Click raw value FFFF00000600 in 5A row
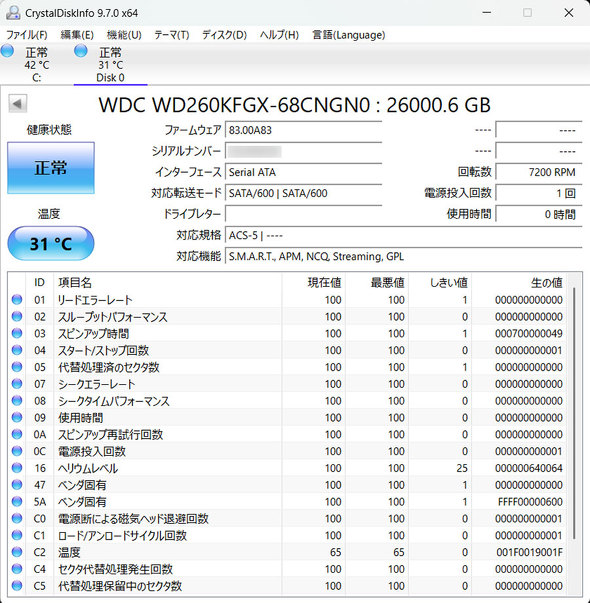Viewport: 590px width, 603px height. pyautogui.click(x=530, y=502)
